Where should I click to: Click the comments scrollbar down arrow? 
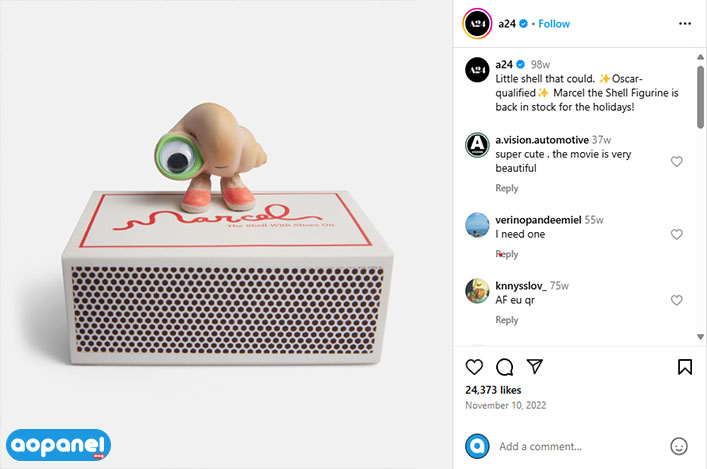tap(700, 336)
